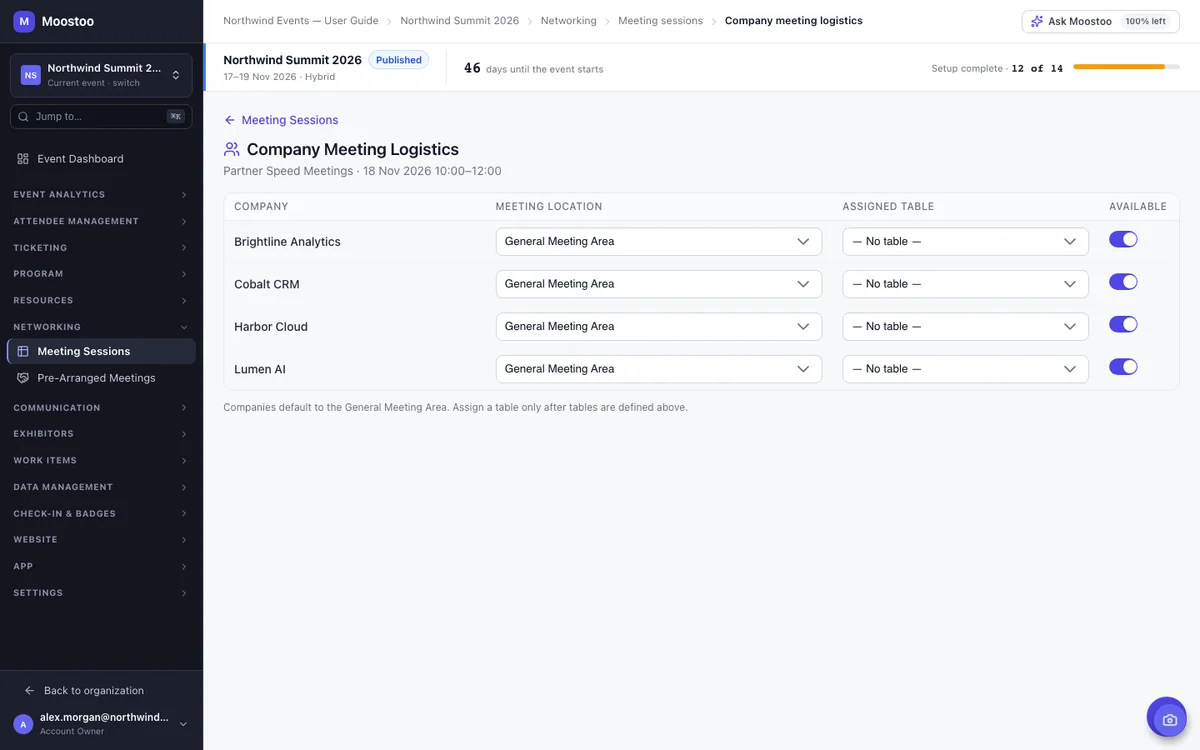Toggle the Available switch for Cobalt CRM
The image size is (1200, 750).
coord(1123,282)
